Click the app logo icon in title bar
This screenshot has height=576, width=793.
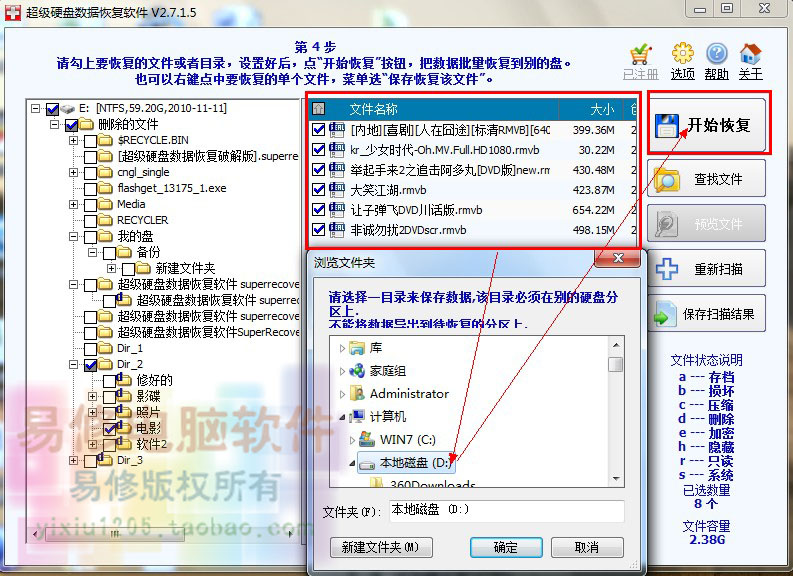(x=13, y=12)
